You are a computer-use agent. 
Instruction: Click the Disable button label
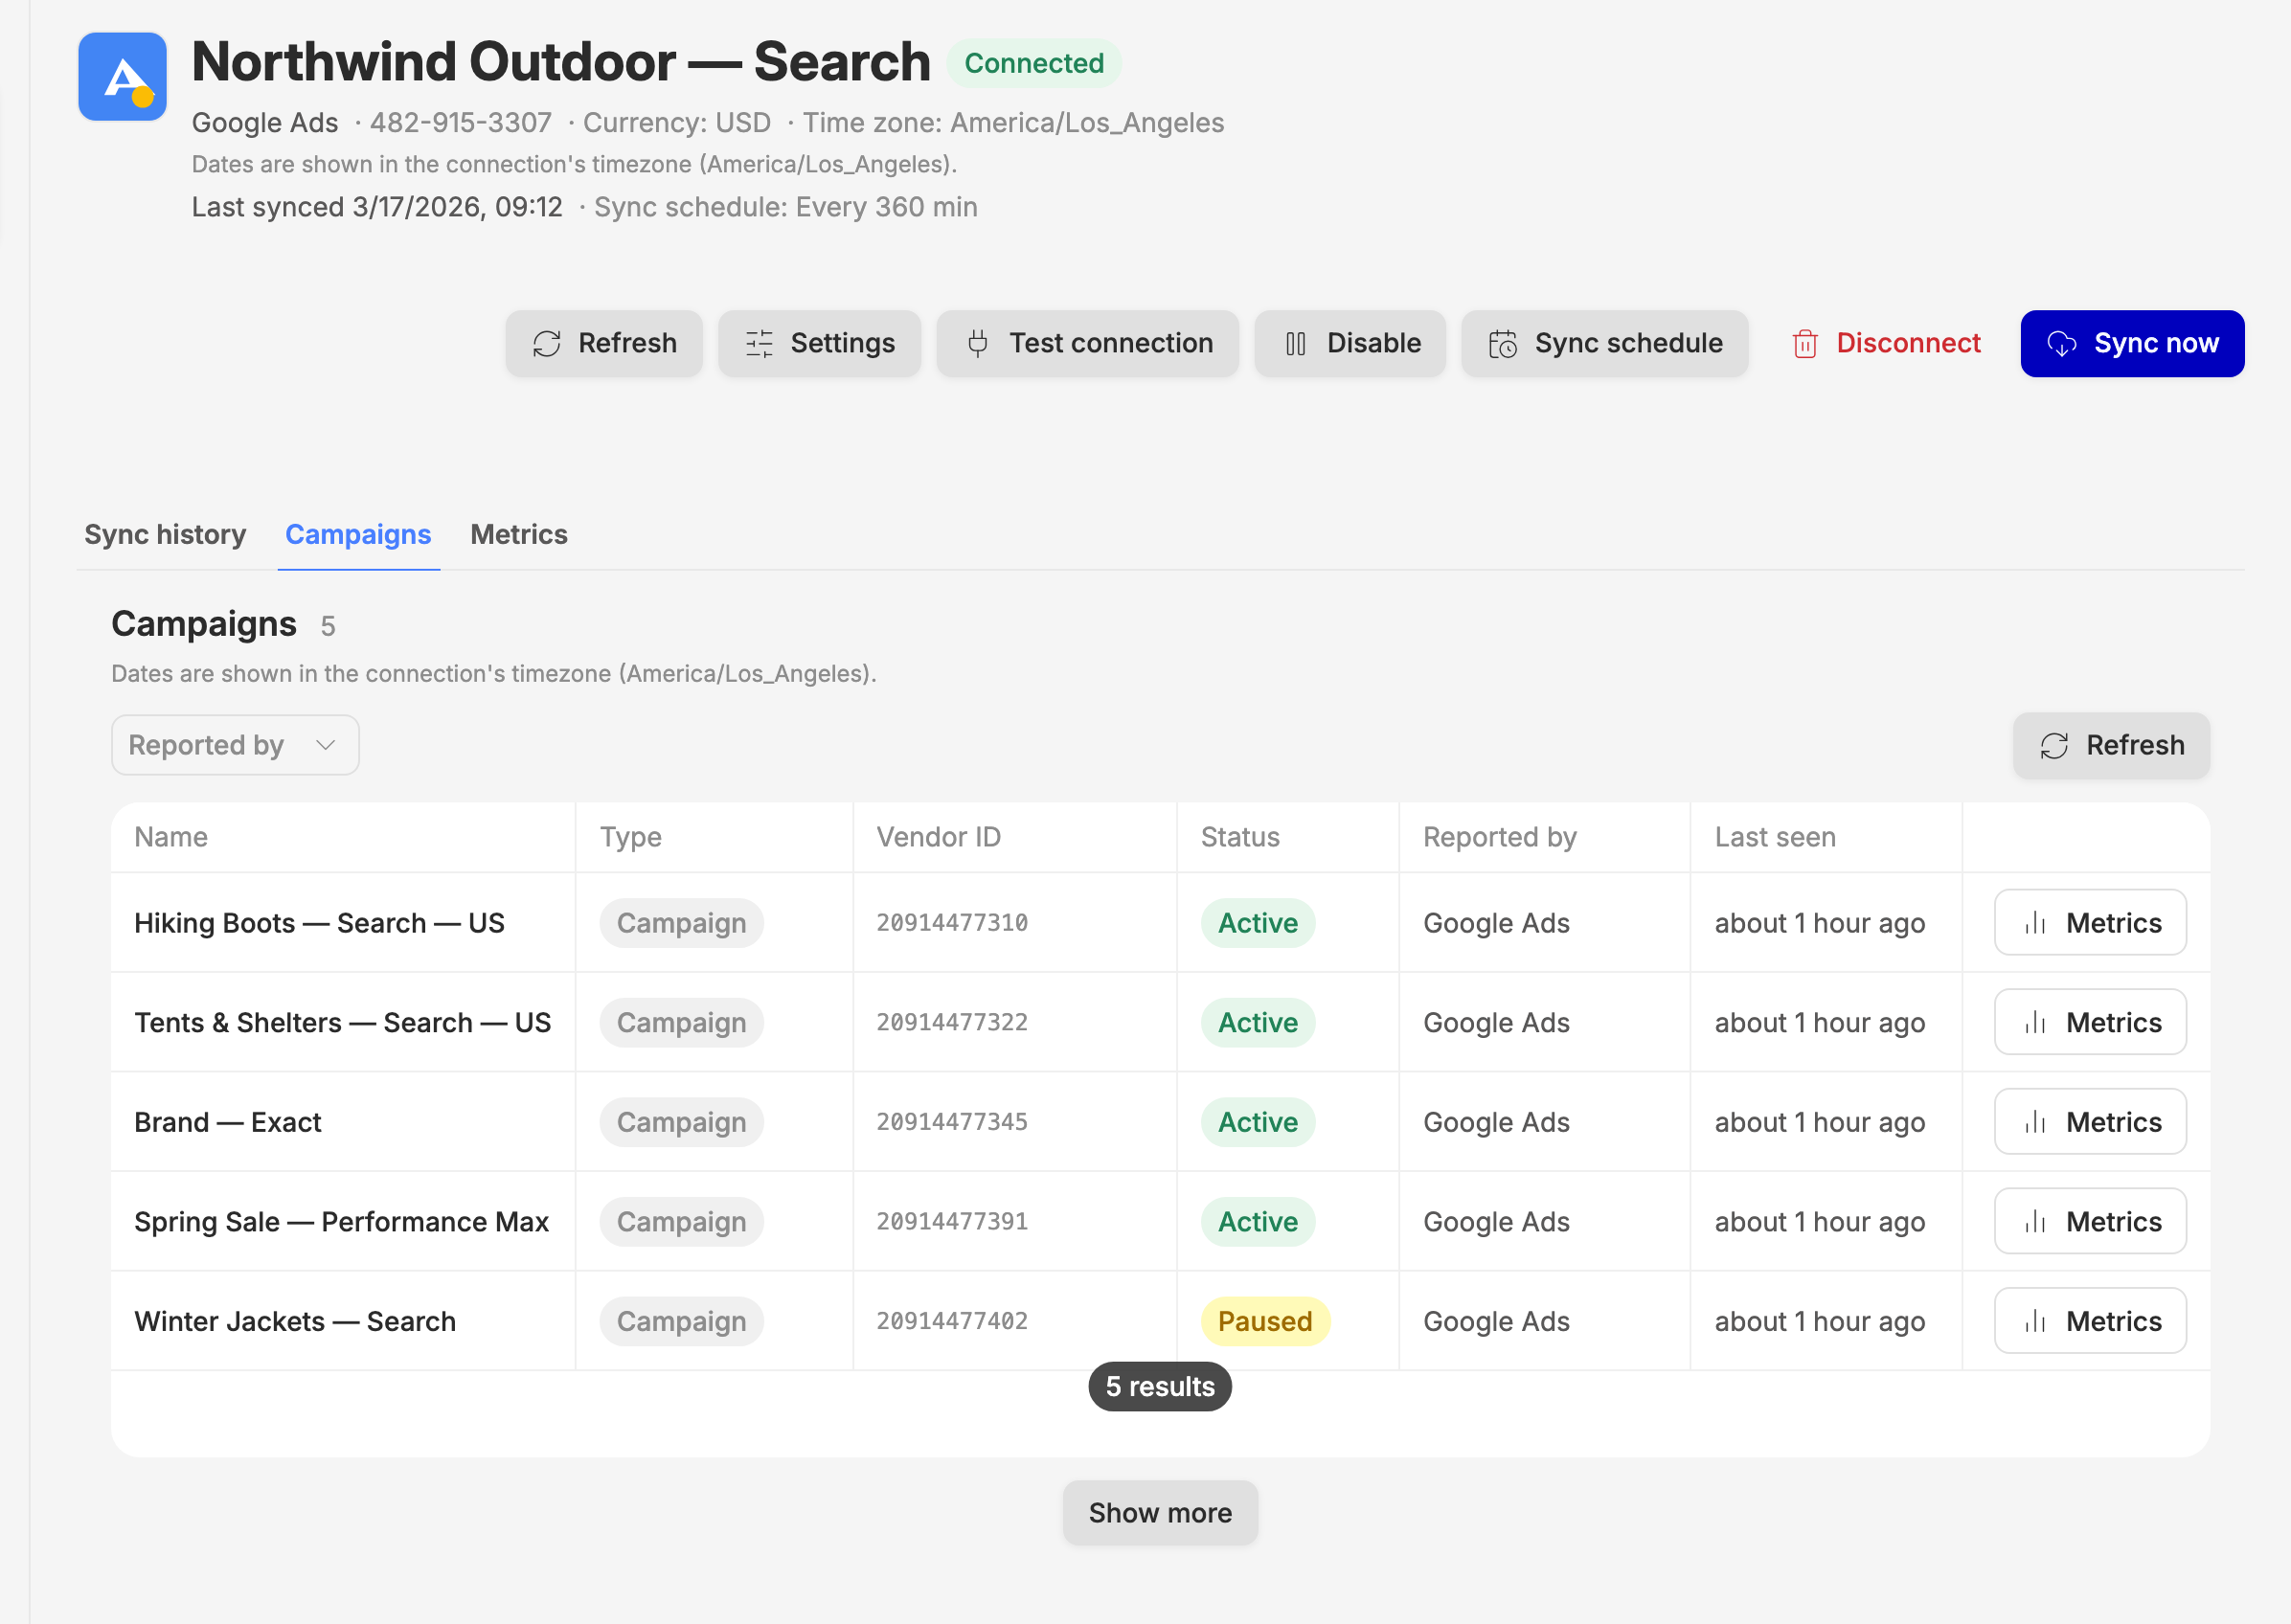pos(1373,343)
